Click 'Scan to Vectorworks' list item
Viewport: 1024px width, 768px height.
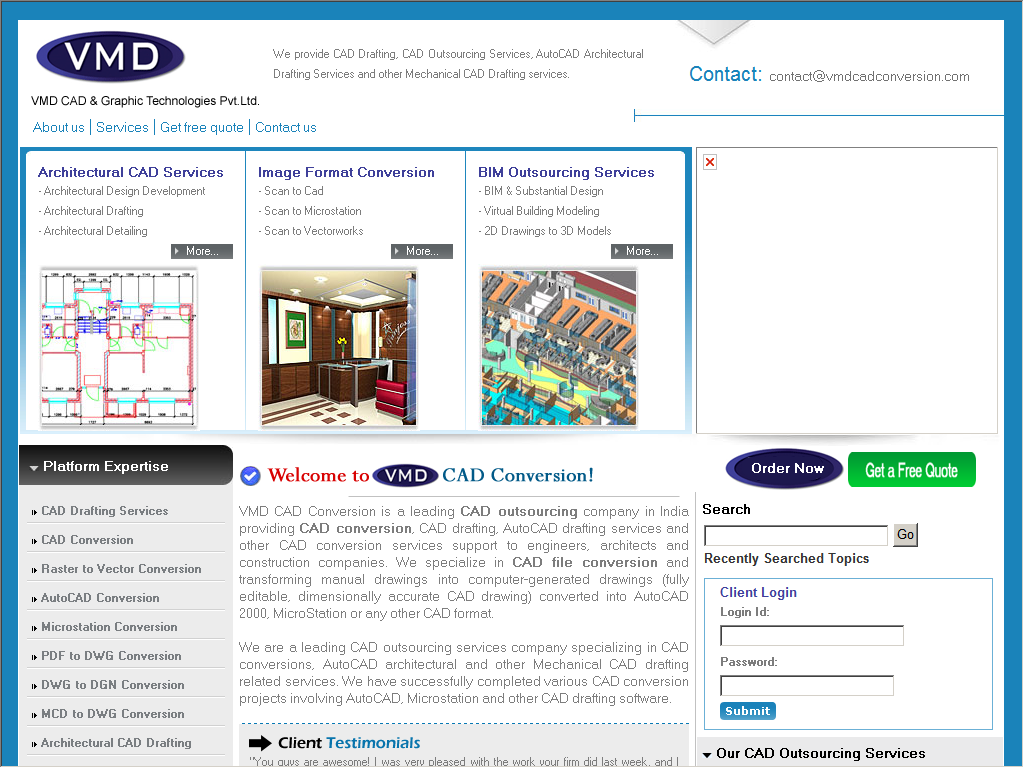click(313, 231)
